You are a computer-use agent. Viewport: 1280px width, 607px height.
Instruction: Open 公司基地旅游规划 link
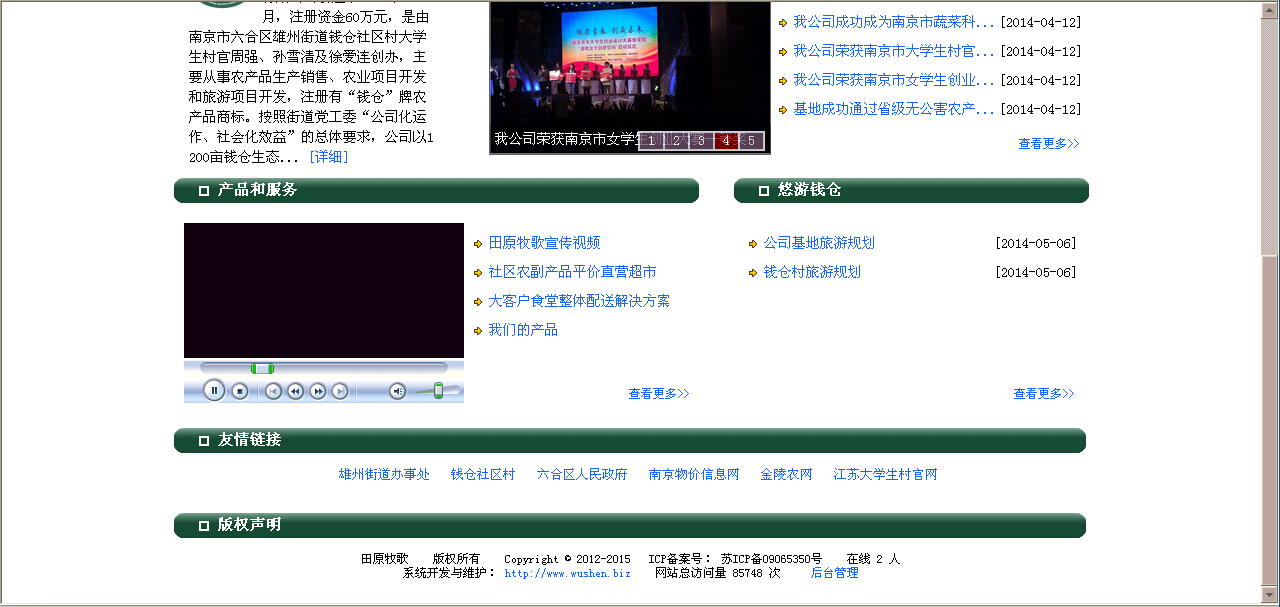tap(818, 243)
